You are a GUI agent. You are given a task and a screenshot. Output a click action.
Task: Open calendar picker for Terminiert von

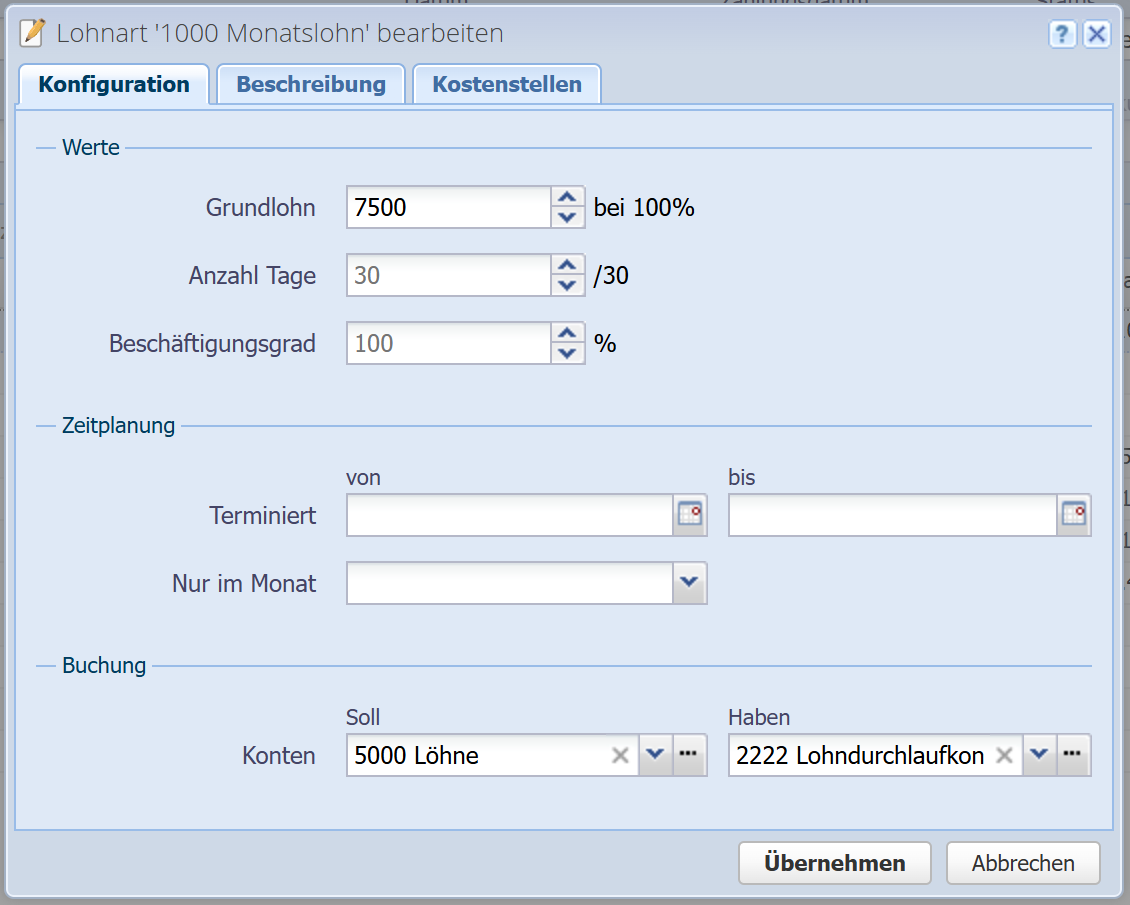coord(690,515)
